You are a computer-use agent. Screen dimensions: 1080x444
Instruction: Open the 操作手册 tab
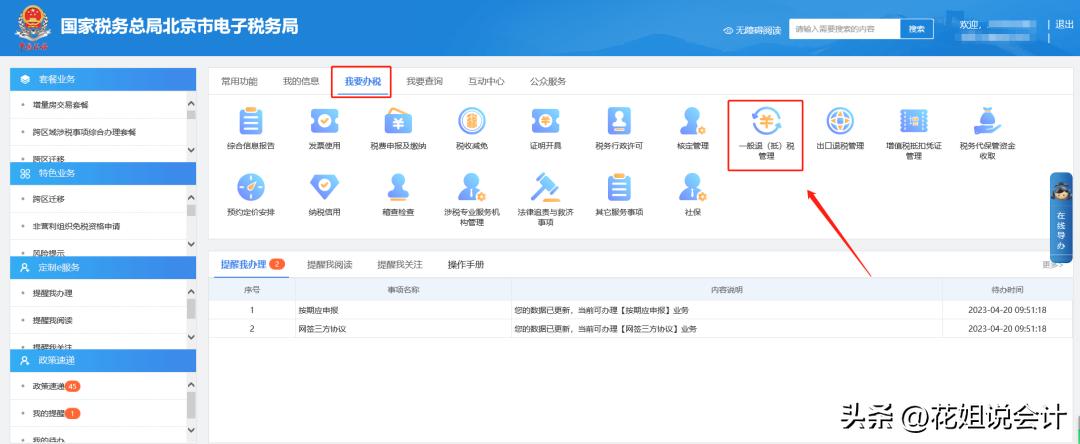(x=466, y=264)
